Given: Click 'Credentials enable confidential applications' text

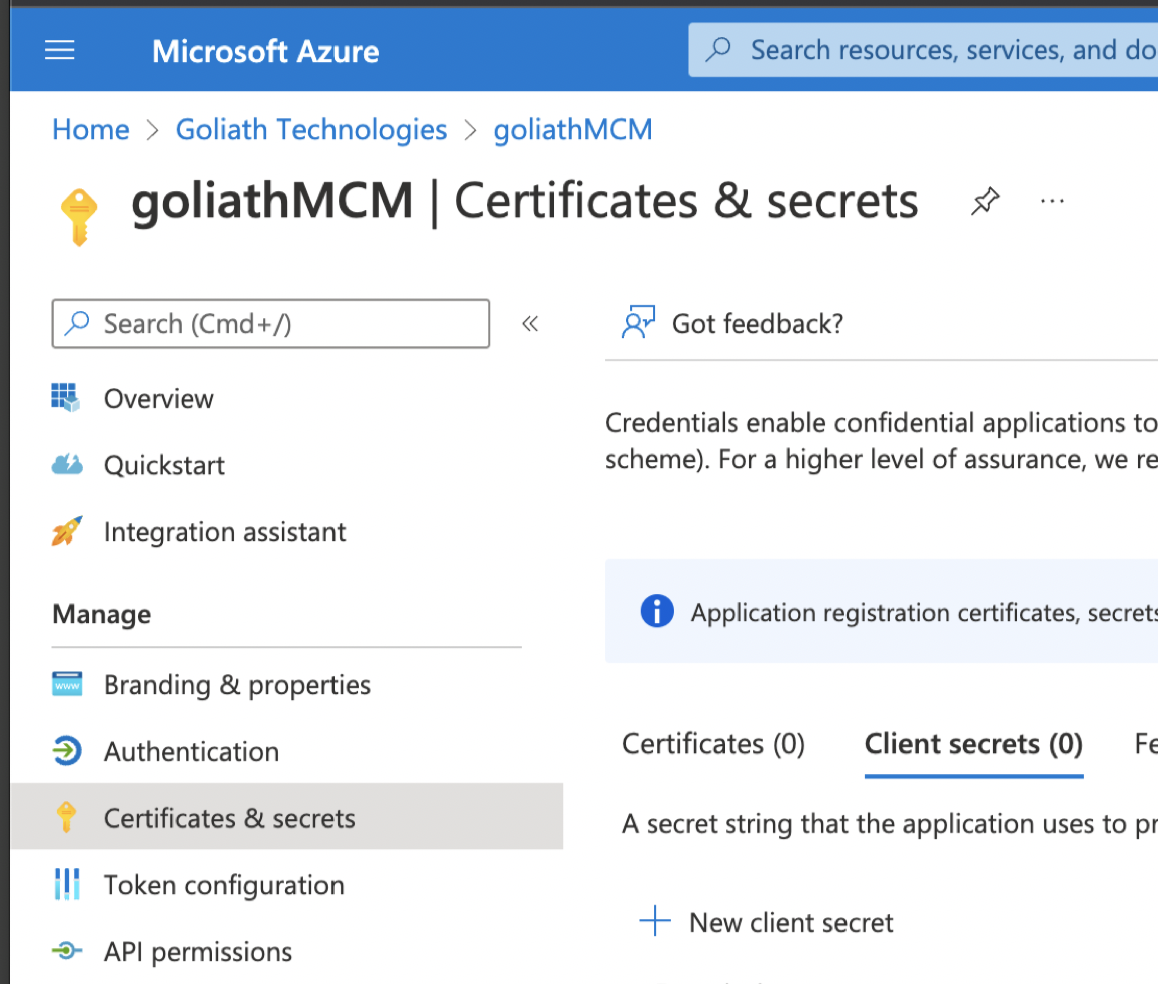Looking at the screenshot, I should tap(881, 423).
